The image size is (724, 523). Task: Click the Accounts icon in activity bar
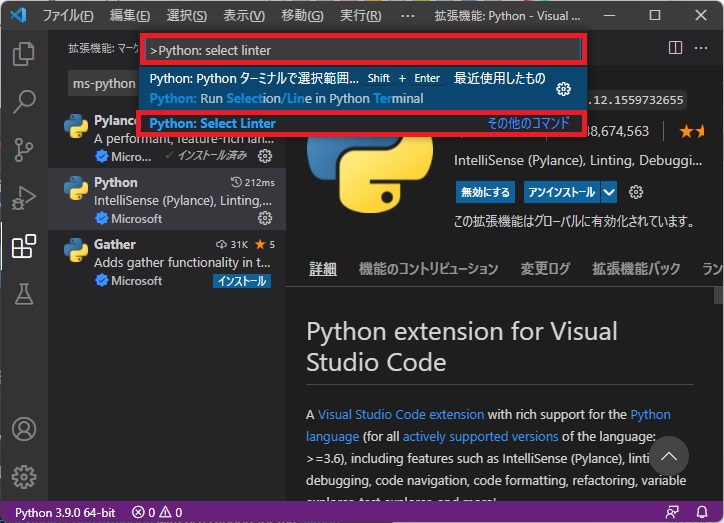click(23, 429)
